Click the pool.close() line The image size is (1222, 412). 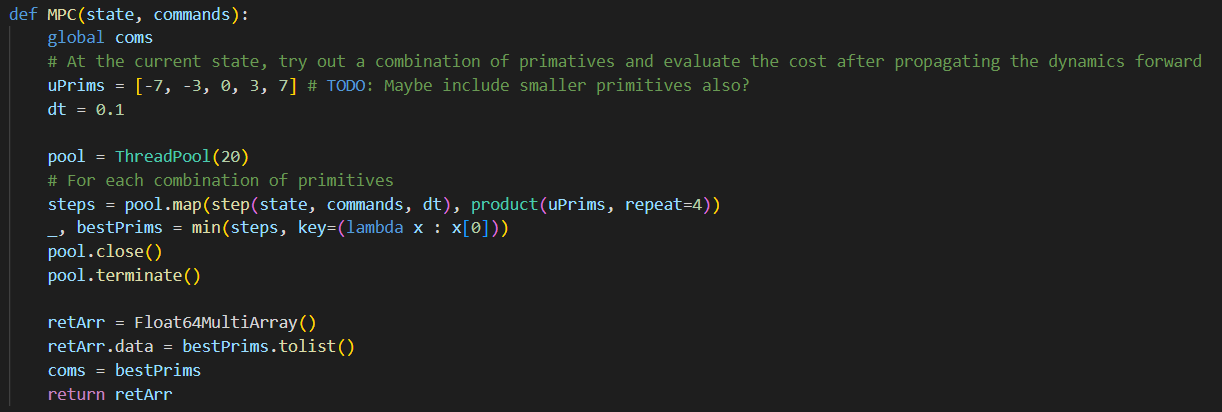[x=104, y=252]
